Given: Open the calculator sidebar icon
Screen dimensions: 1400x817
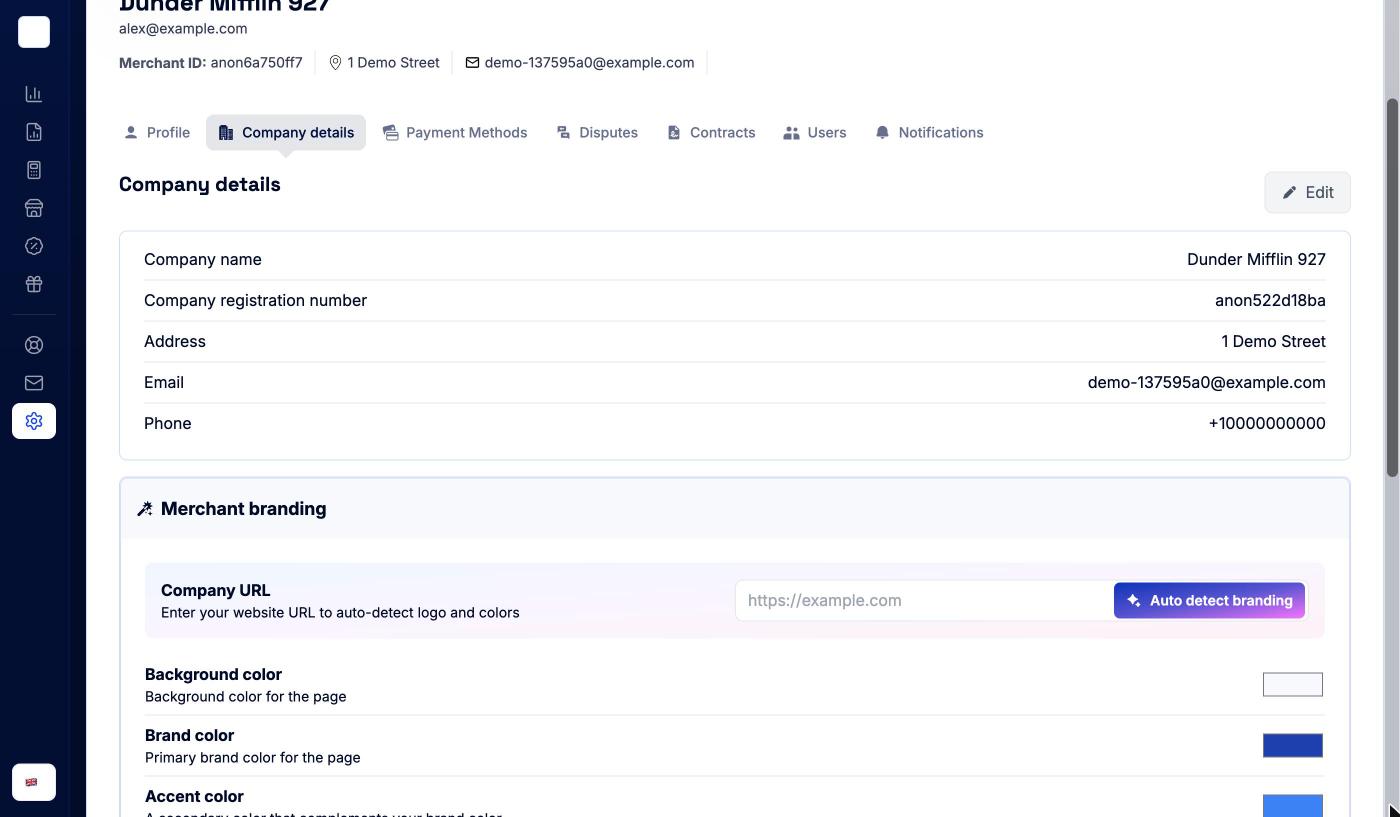Looking at the screenshot, I should tap(34, 170).
